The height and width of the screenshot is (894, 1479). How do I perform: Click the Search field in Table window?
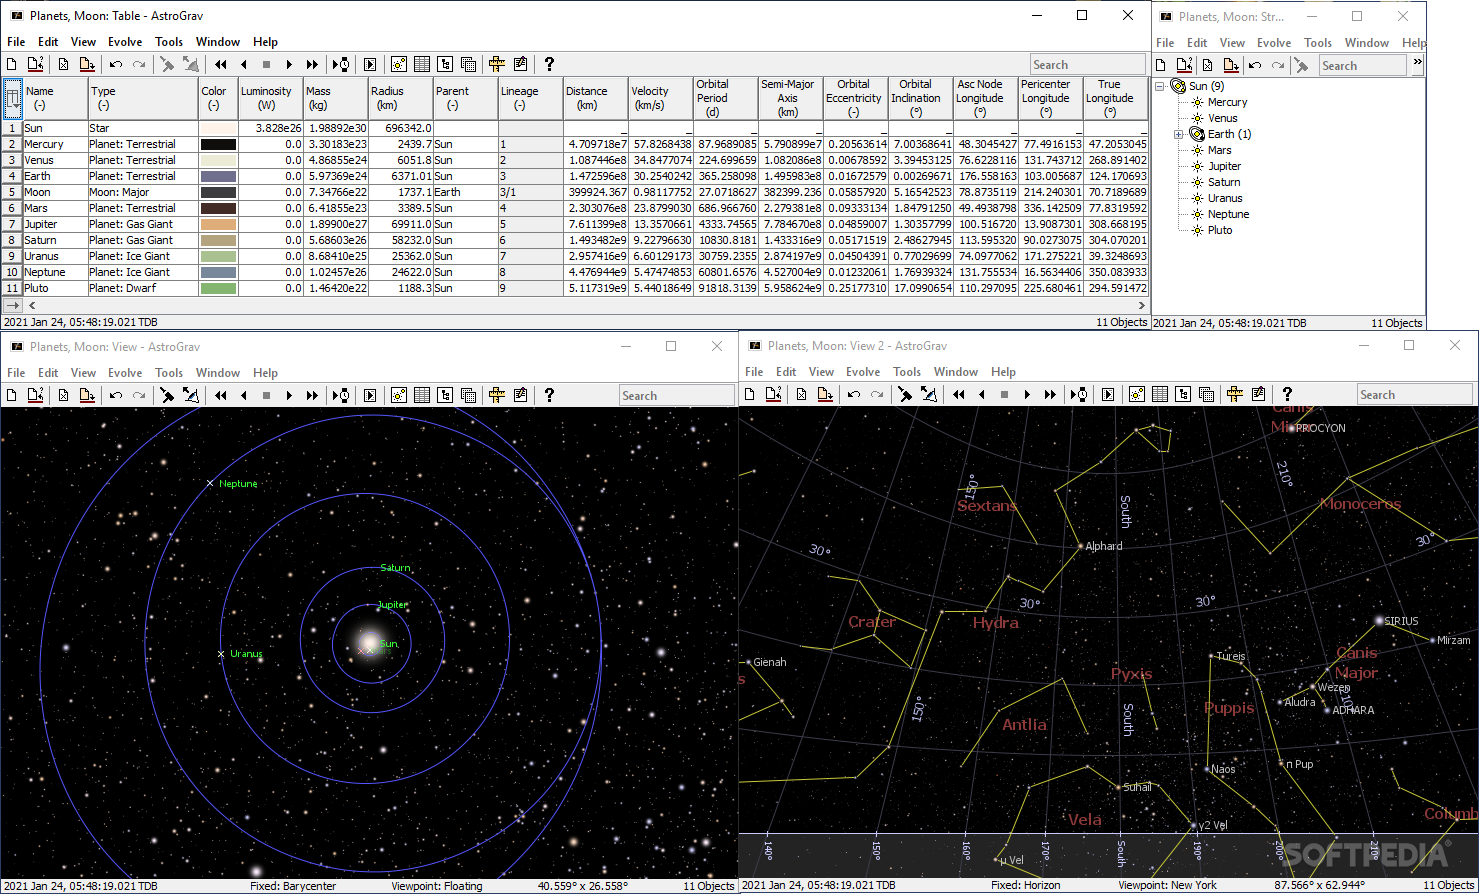(1088, 64)
